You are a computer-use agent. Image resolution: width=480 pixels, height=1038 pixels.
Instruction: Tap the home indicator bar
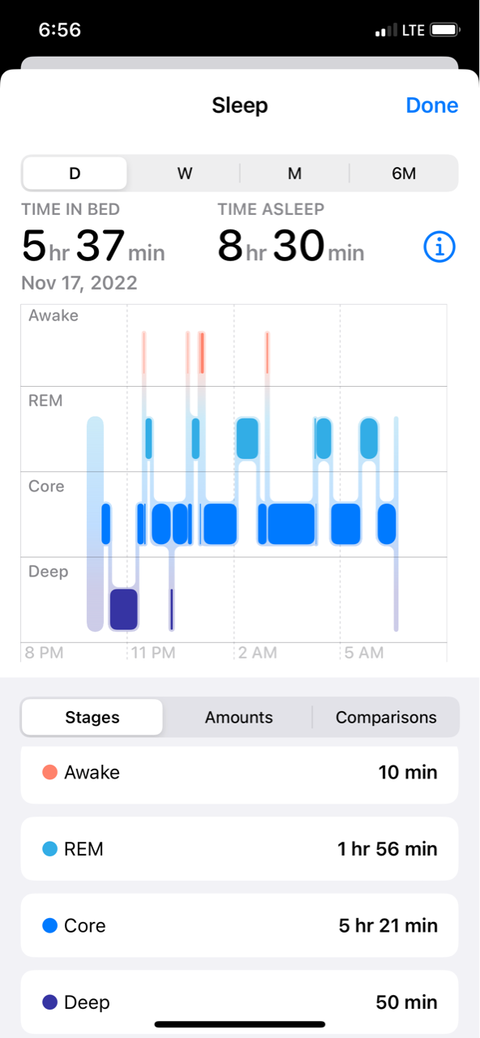coord(240,1025)
